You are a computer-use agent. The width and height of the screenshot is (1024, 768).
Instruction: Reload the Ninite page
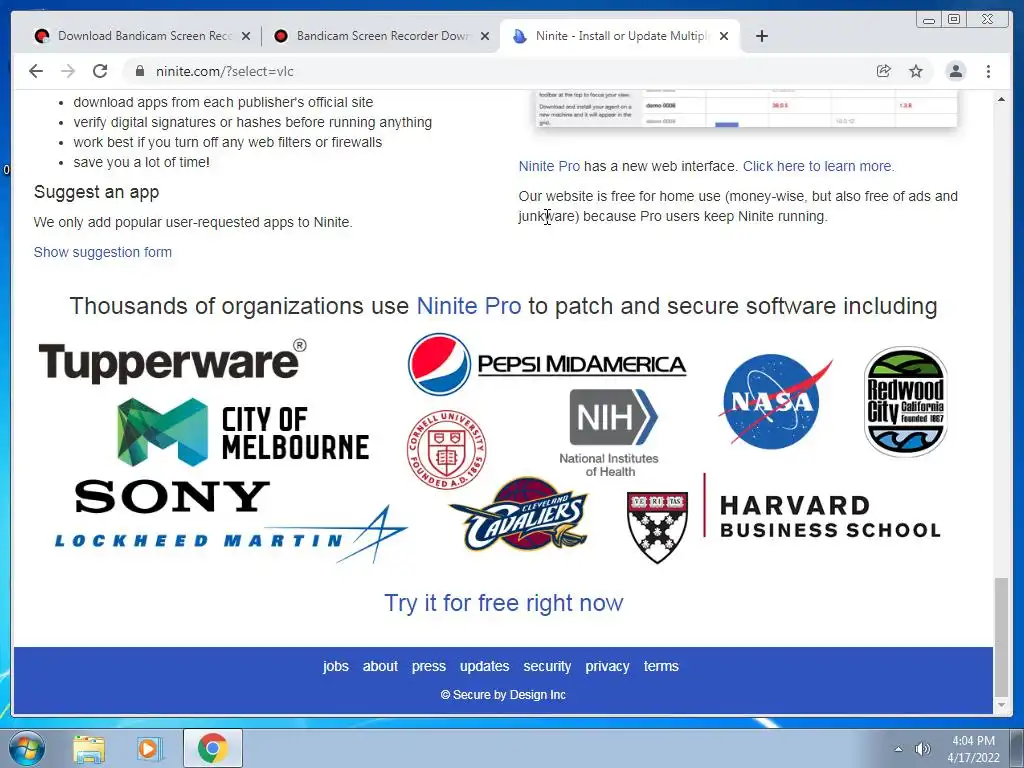click(x=100, y=71)
